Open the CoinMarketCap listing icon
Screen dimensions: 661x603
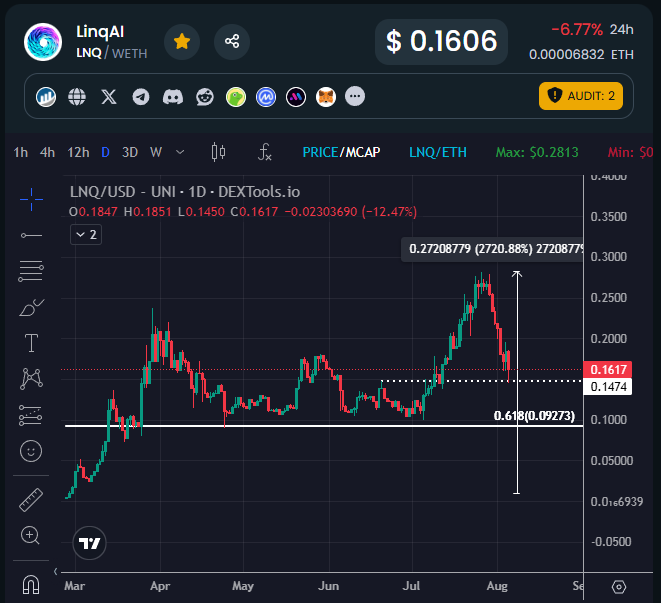(266, 97)
